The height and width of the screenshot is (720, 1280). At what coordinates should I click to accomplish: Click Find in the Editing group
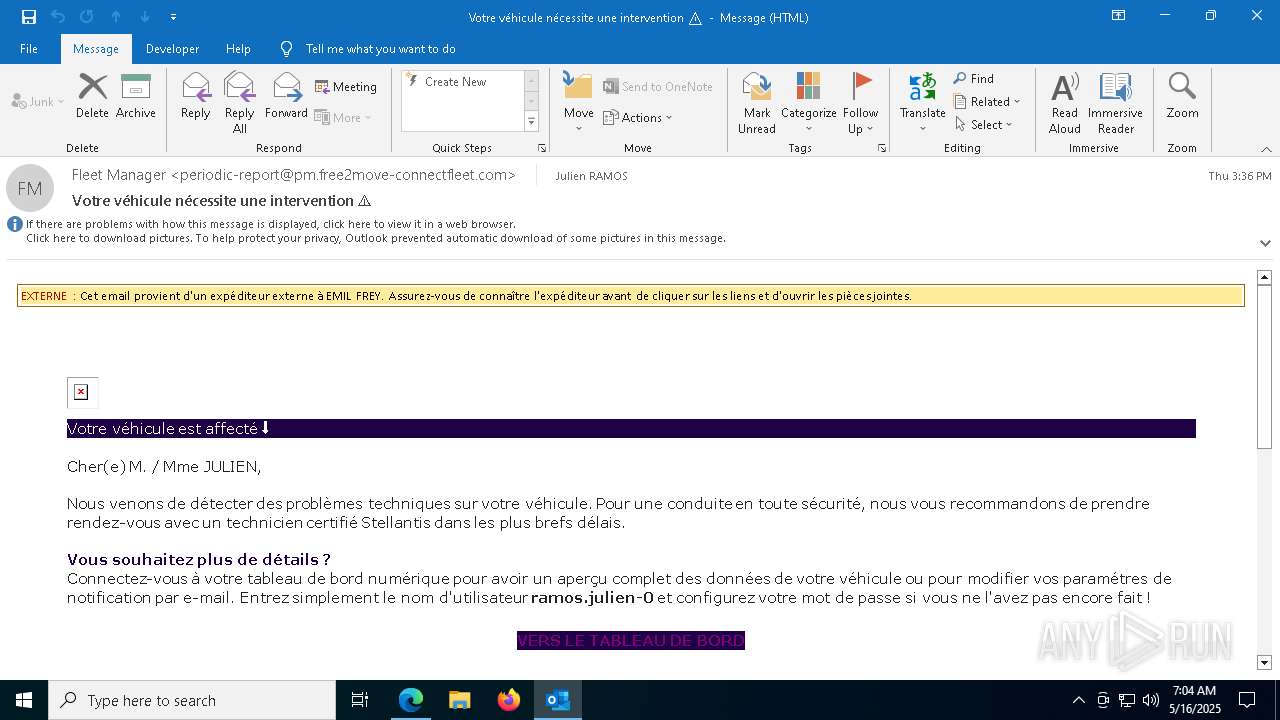(x=974, y=78)
